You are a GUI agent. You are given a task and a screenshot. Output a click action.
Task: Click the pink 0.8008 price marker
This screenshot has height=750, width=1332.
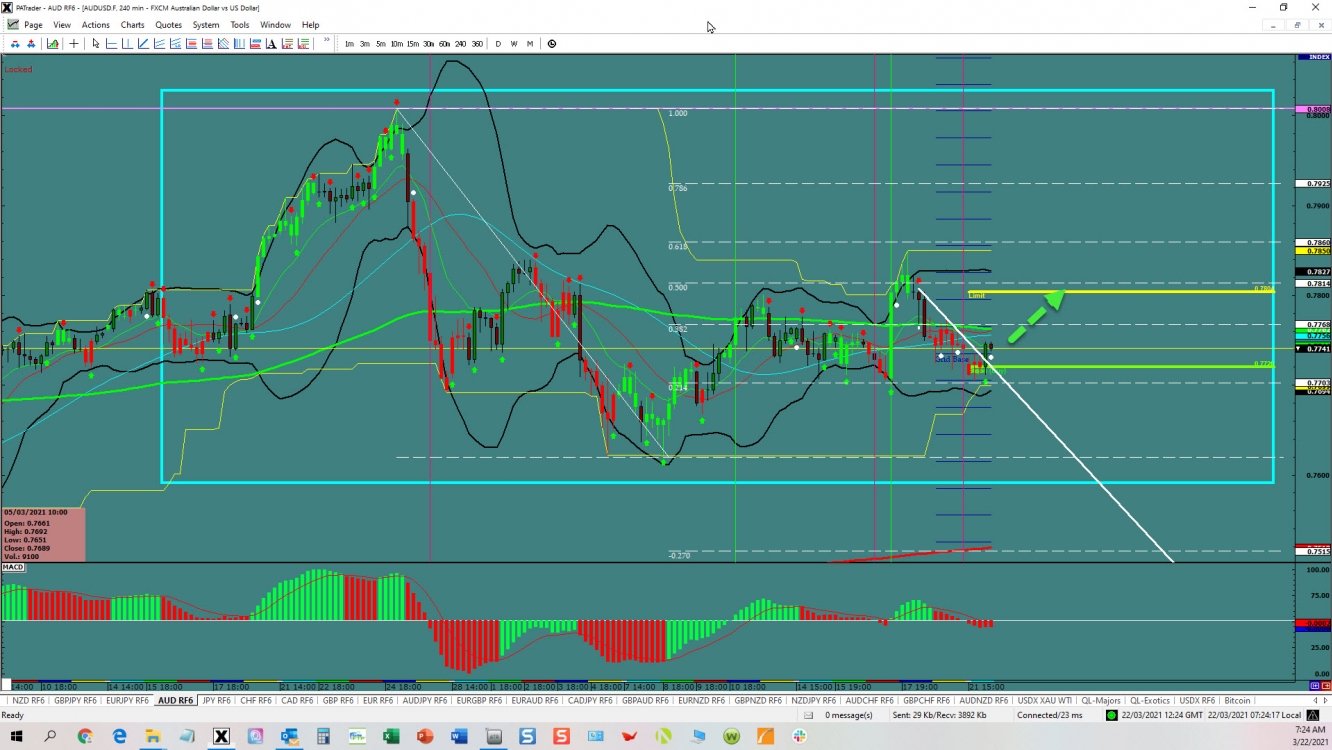click(1312, 109)
